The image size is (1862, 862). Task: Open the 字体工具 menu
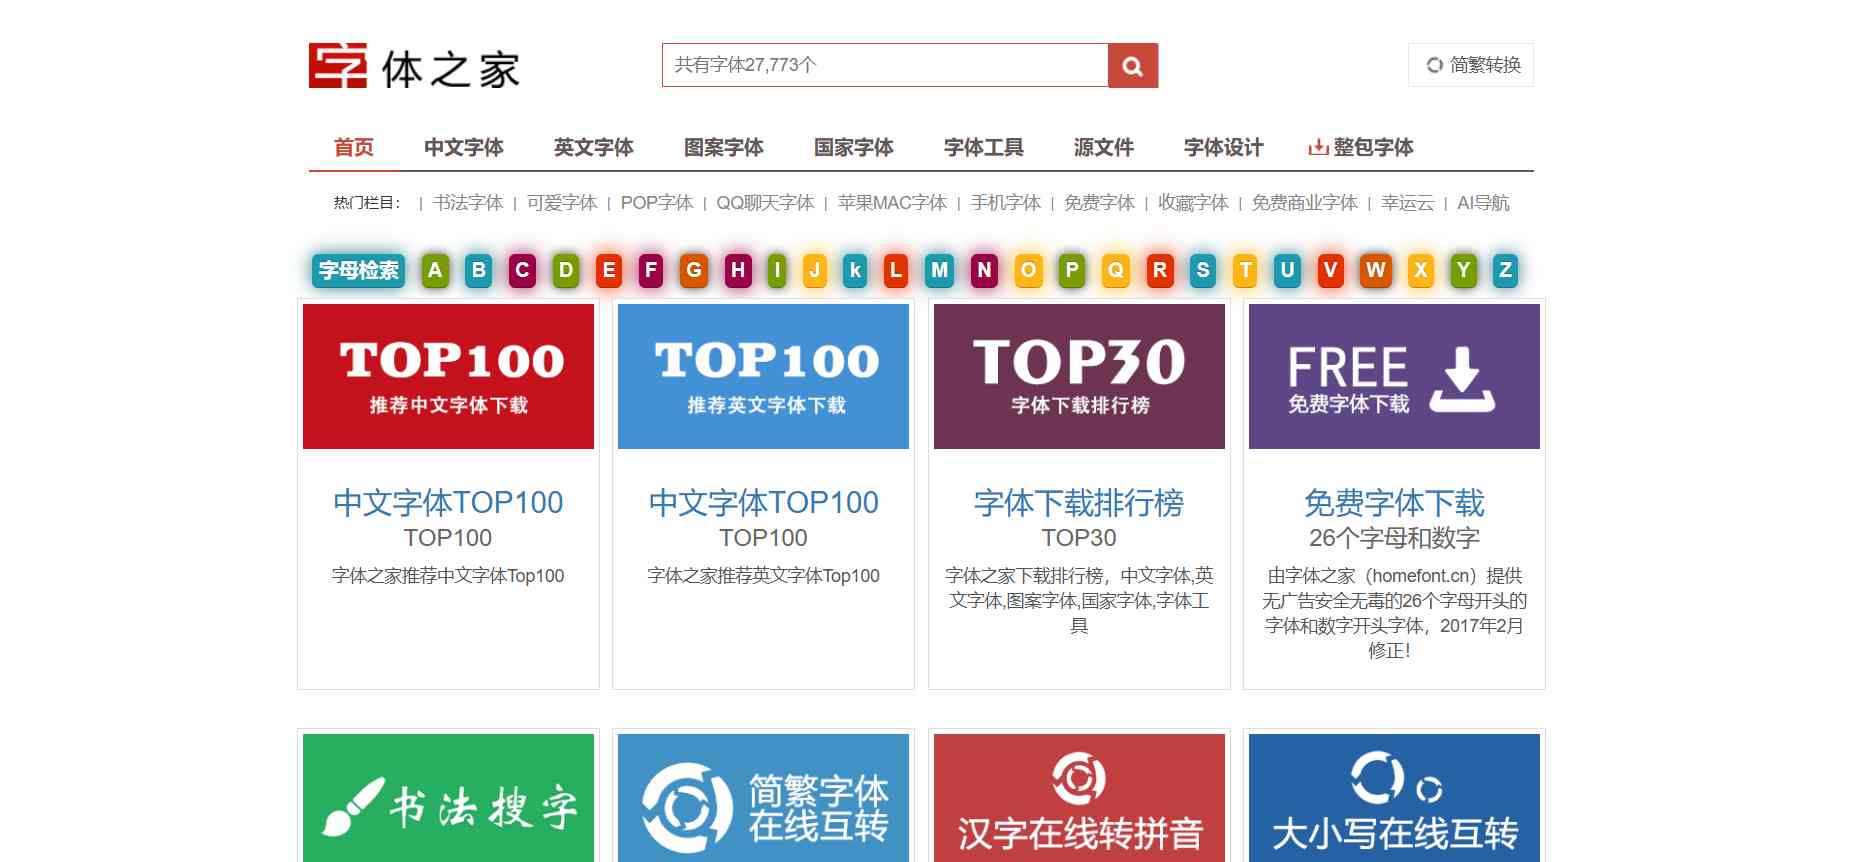984,148
